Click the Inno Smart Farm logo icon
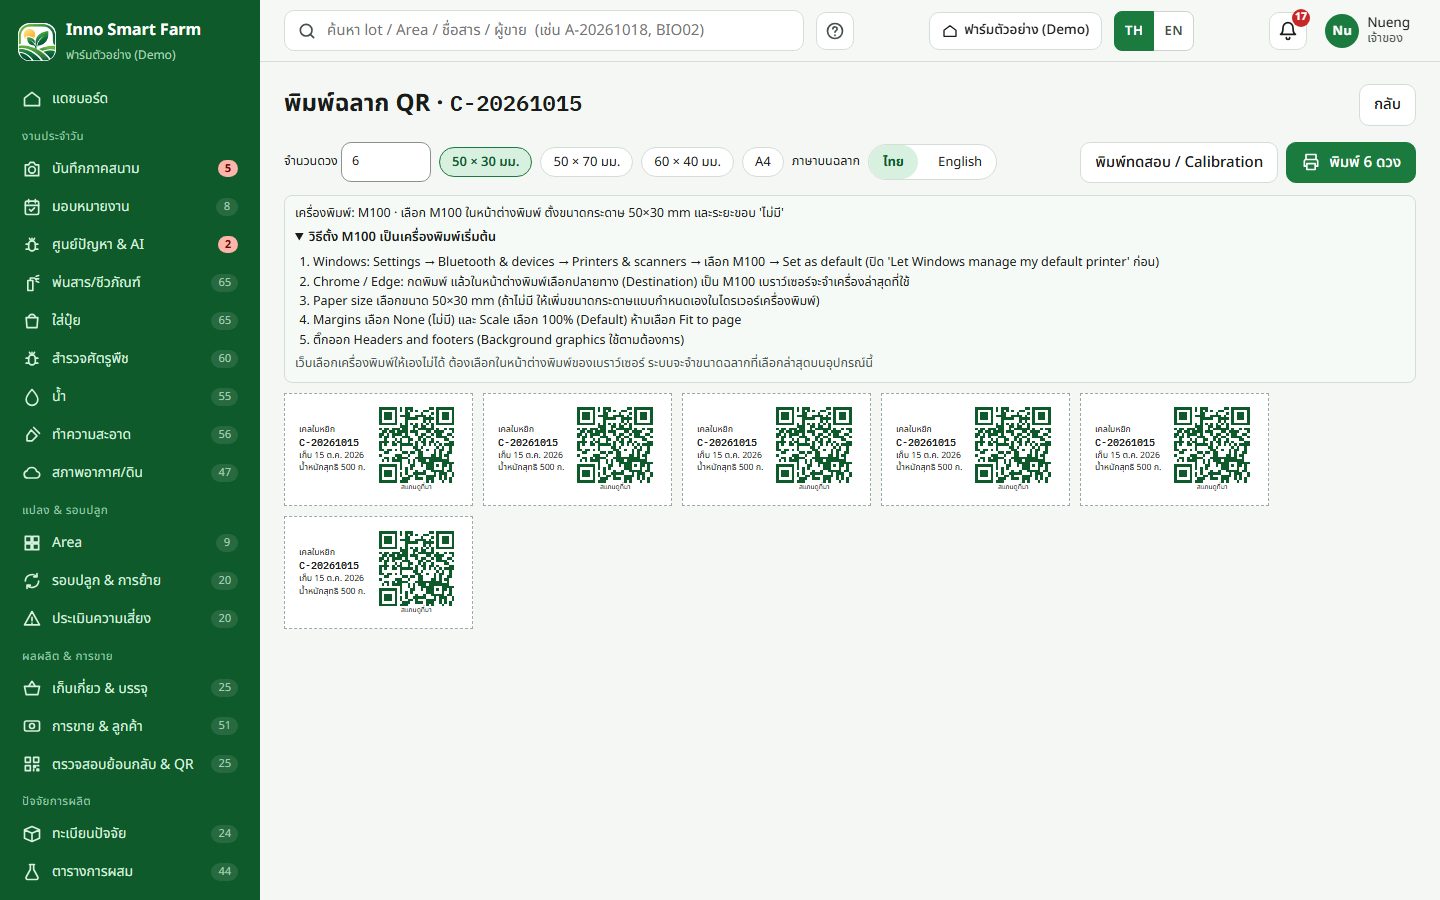This screenshot has width=1440, height=900. pos(37,41)
